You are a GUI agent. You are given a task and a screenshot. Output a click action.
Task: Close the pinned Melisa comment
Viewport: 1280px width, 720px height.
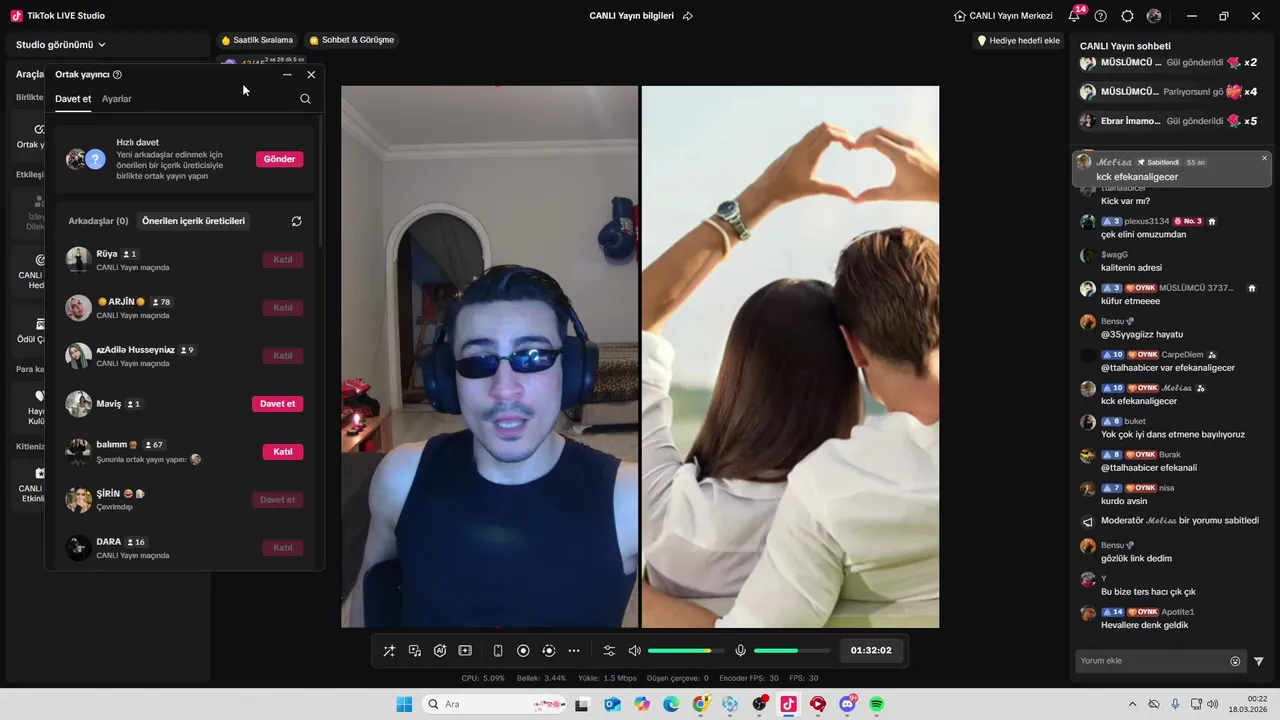coord(1264,158)
